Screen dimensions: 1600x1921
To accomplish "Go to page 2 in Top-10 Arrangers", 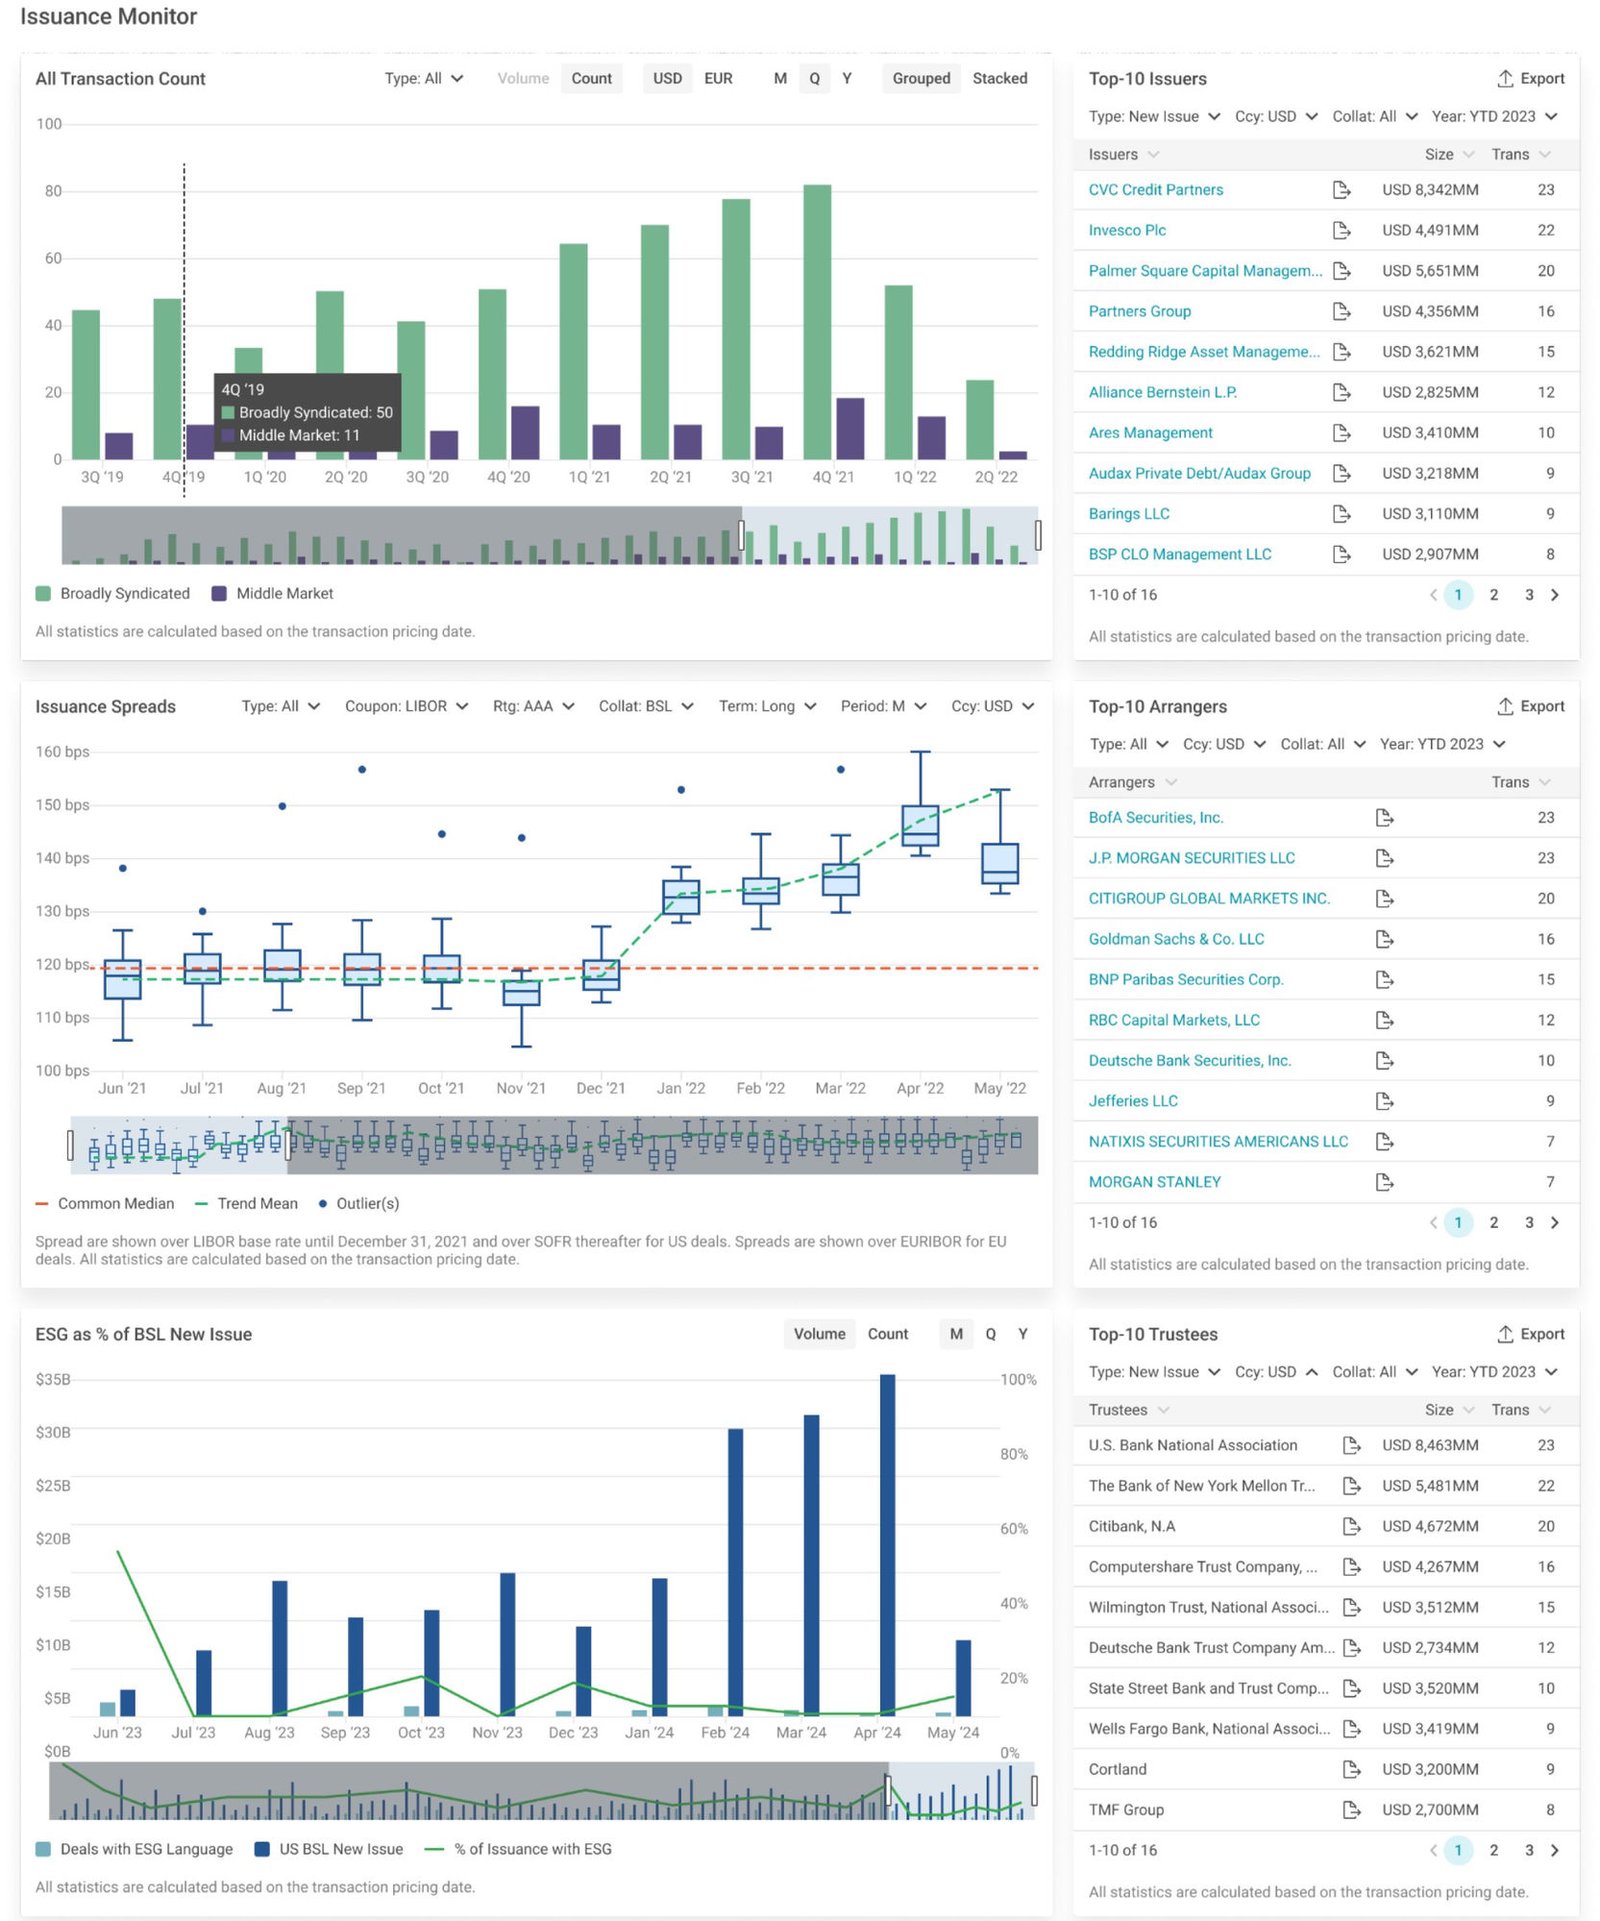I will (x=1494, y=1223).
